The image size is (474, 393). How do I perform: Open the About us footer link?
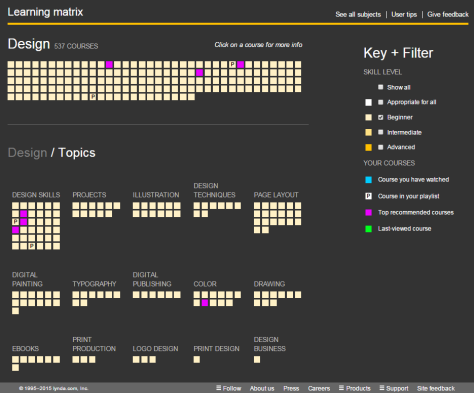tap(262, 388)
